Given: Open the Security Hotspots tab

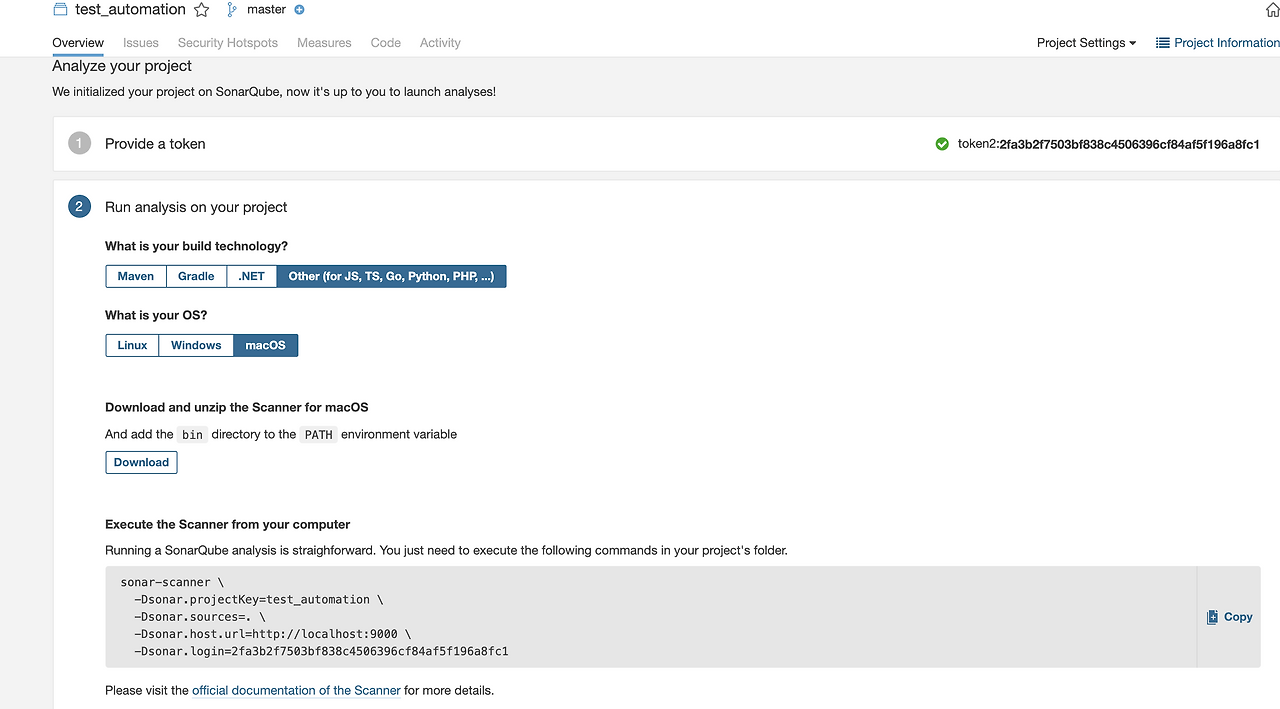Looking at the screenshot, I should click(228, 43).
